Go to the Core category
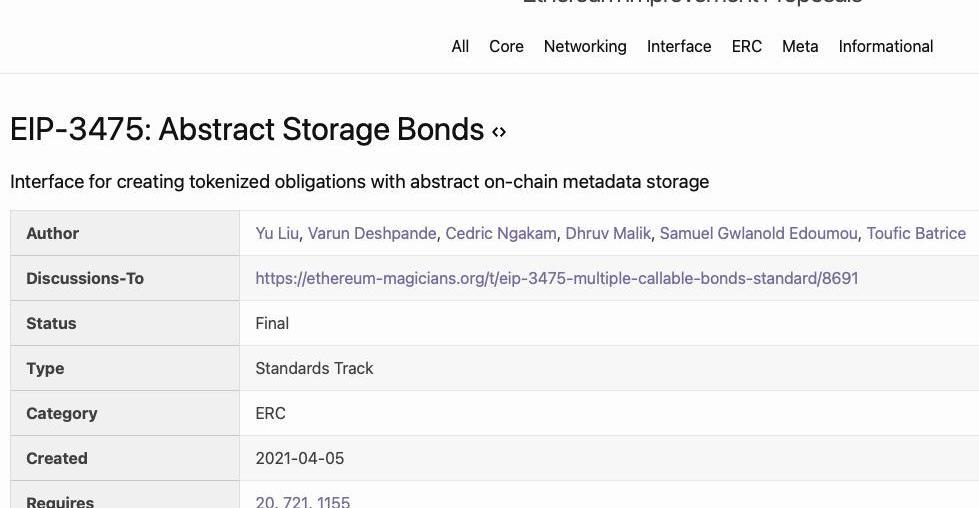This screenshot has height=508, width=979. pyautogui.click(x=506, y=46)
